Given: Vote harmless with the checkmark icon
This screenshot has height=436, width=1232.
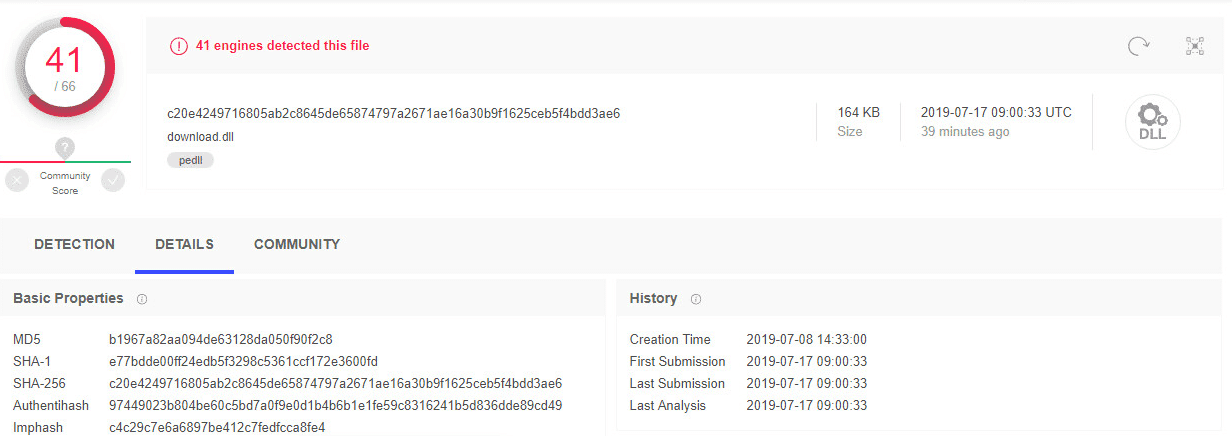Looking at the screenshot, I should click(x=113, y=181).
